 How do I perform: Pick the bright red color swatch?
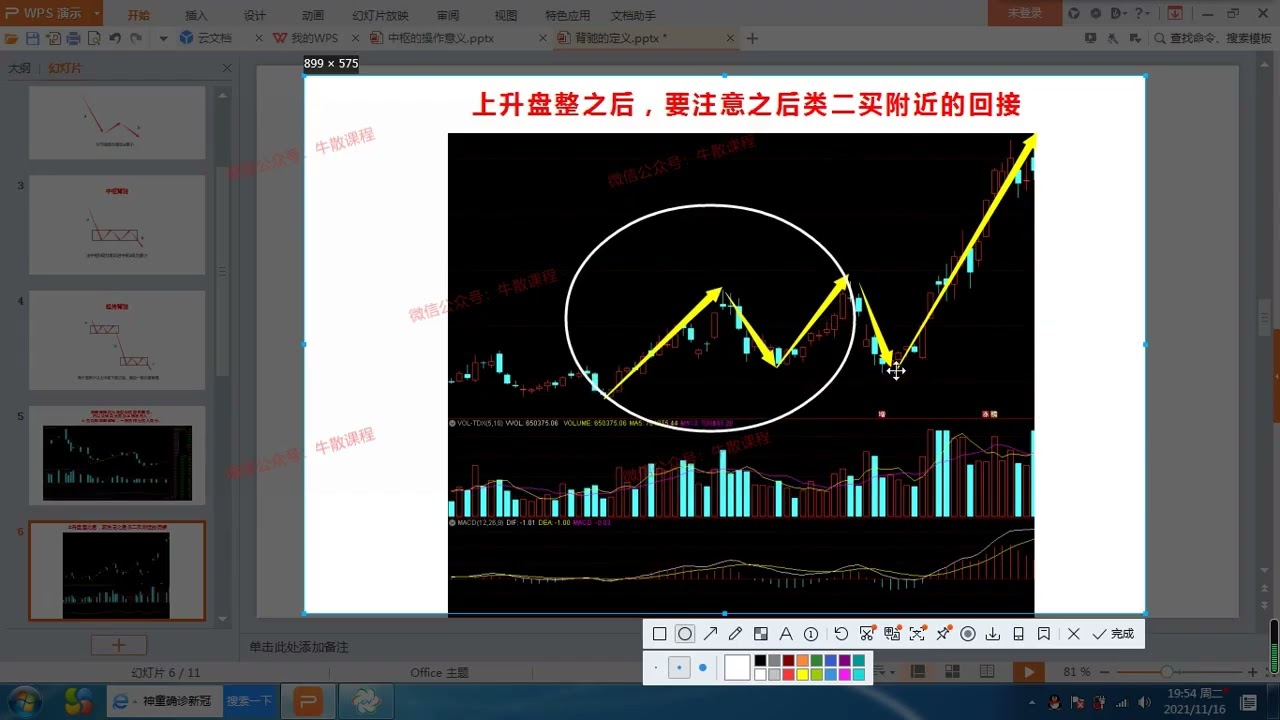(788, 675)
